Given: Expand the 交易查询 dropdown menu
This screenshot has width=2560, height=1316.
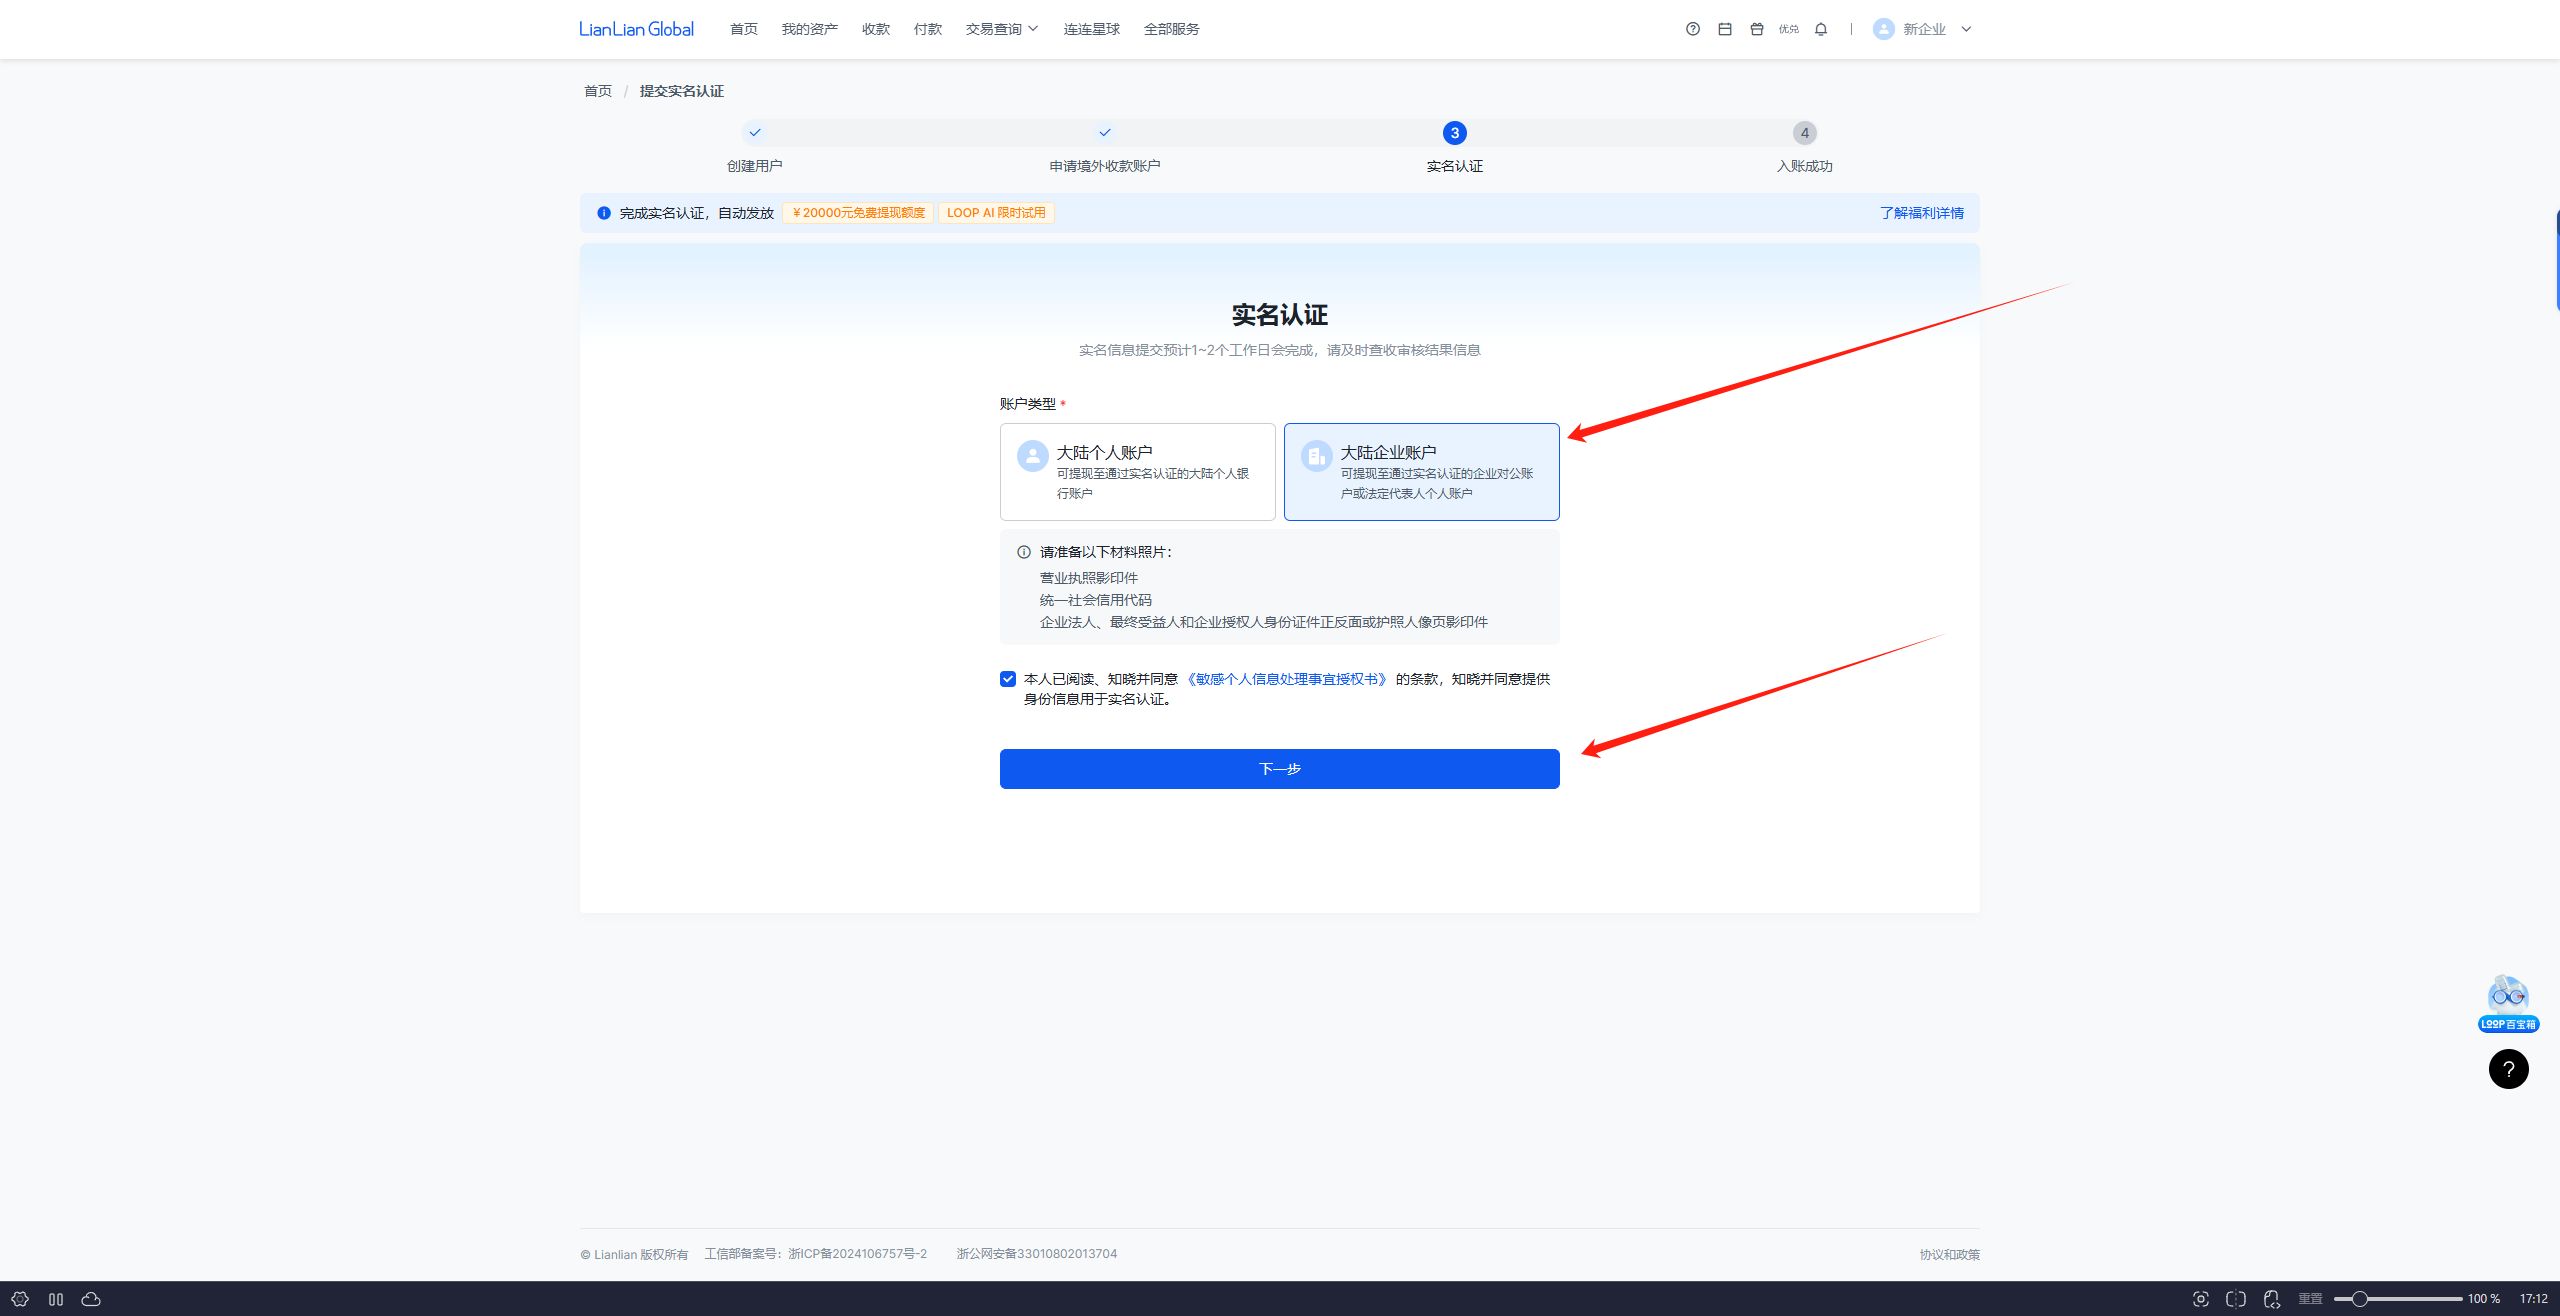Looking at the screenshot, I should pyautogui.click(x=1002, y=29).
